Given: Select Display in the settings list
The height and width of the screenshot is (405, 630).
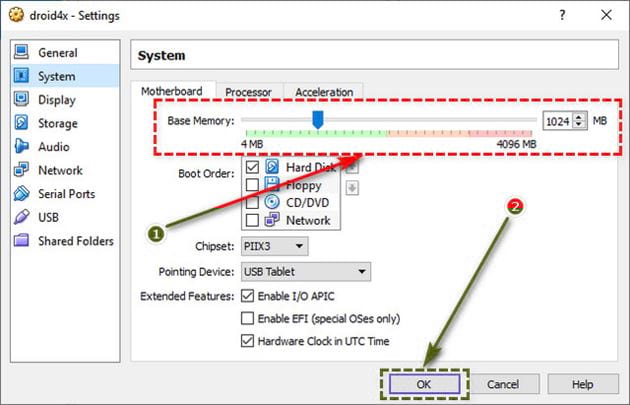Looking at the screenshot, I should [x=65, y=99].
